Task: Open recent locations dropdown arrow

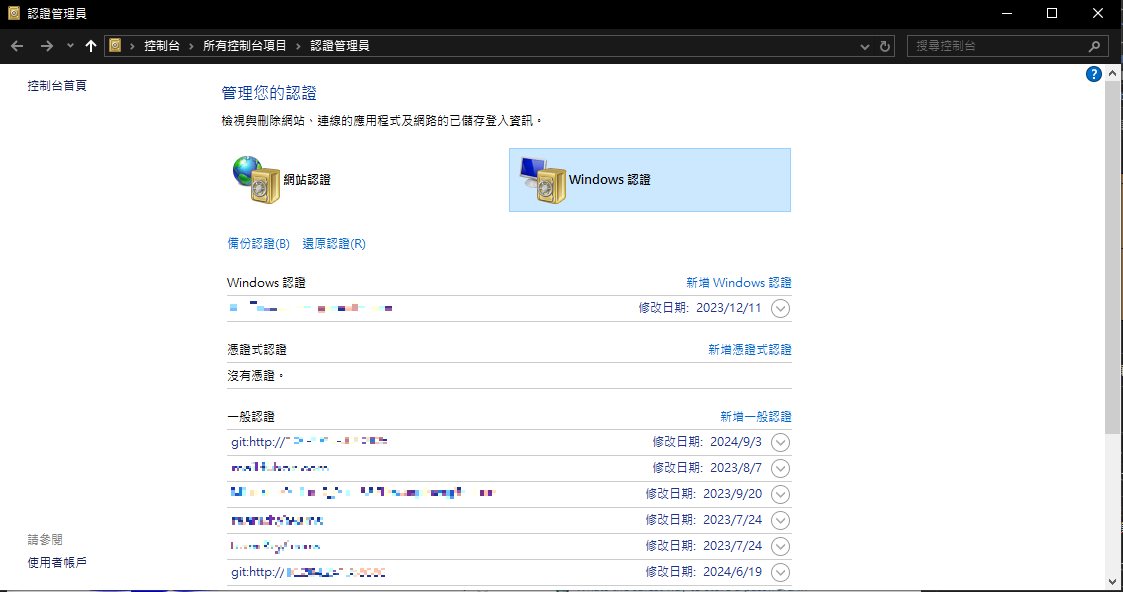Action: point(70,46)
